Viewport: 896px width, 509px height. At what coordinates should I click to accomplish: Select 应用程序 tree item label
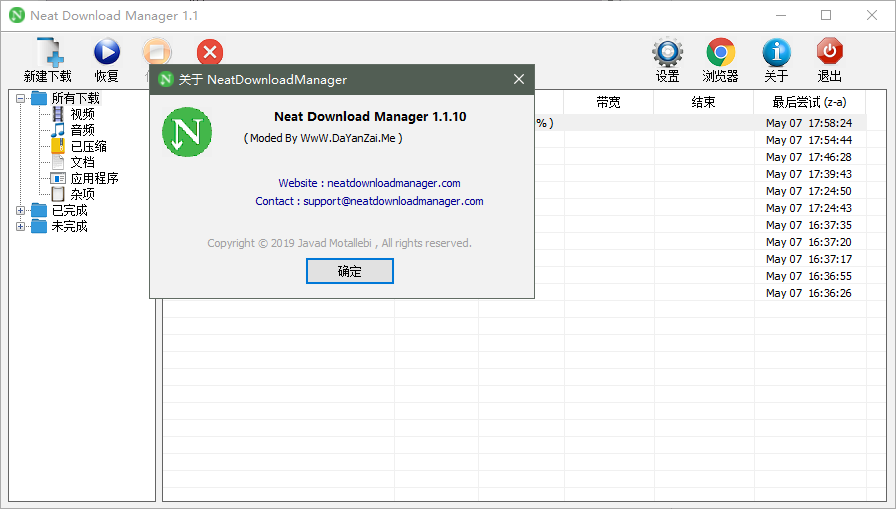(94, 178)
